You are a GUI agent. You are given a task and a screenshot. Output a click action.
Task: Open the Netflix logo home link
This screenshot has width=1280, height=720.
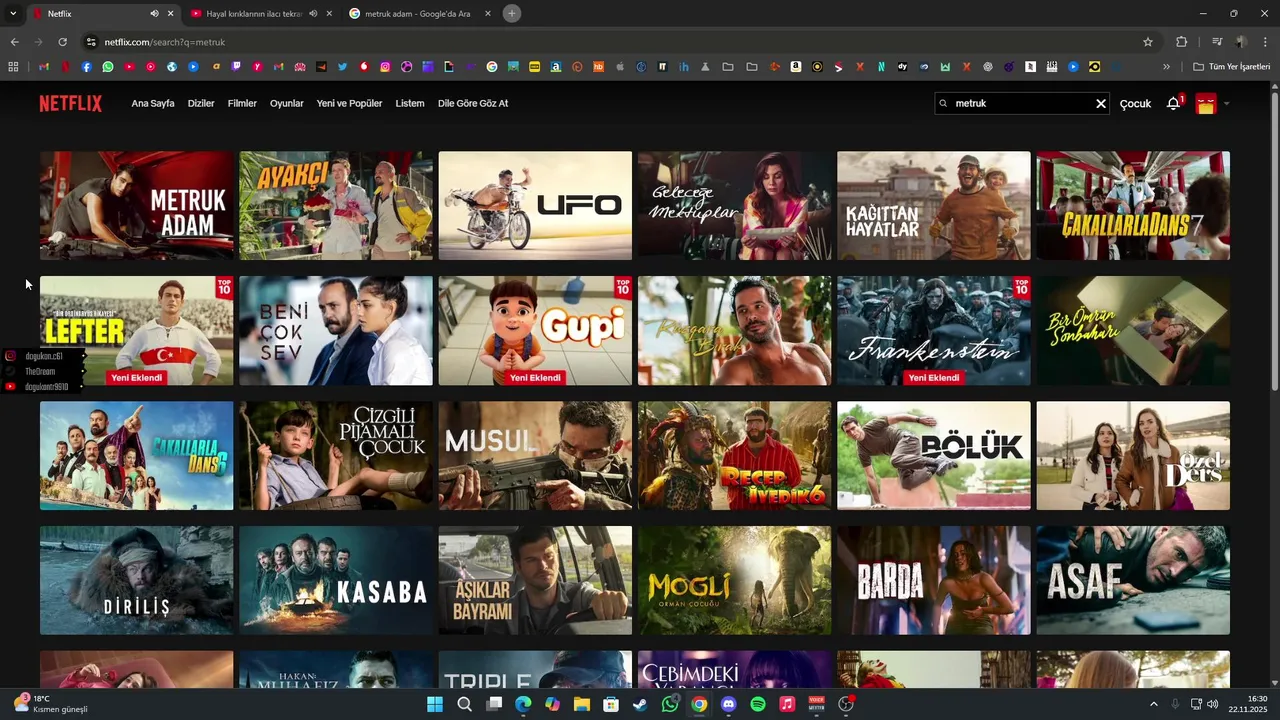coord(70,103)
